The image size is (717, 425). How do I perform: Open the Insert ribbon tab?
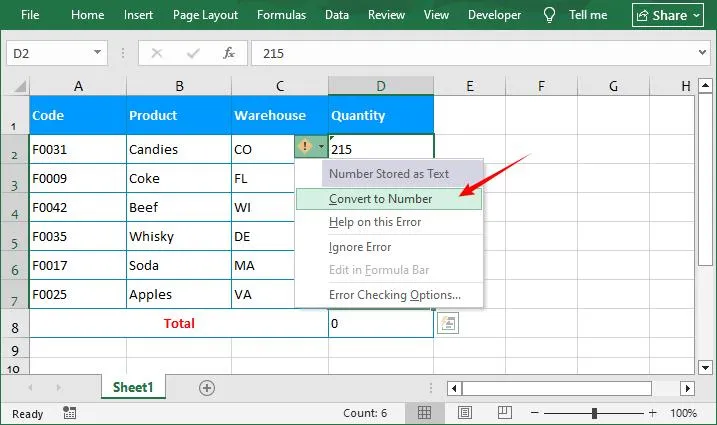138,15
